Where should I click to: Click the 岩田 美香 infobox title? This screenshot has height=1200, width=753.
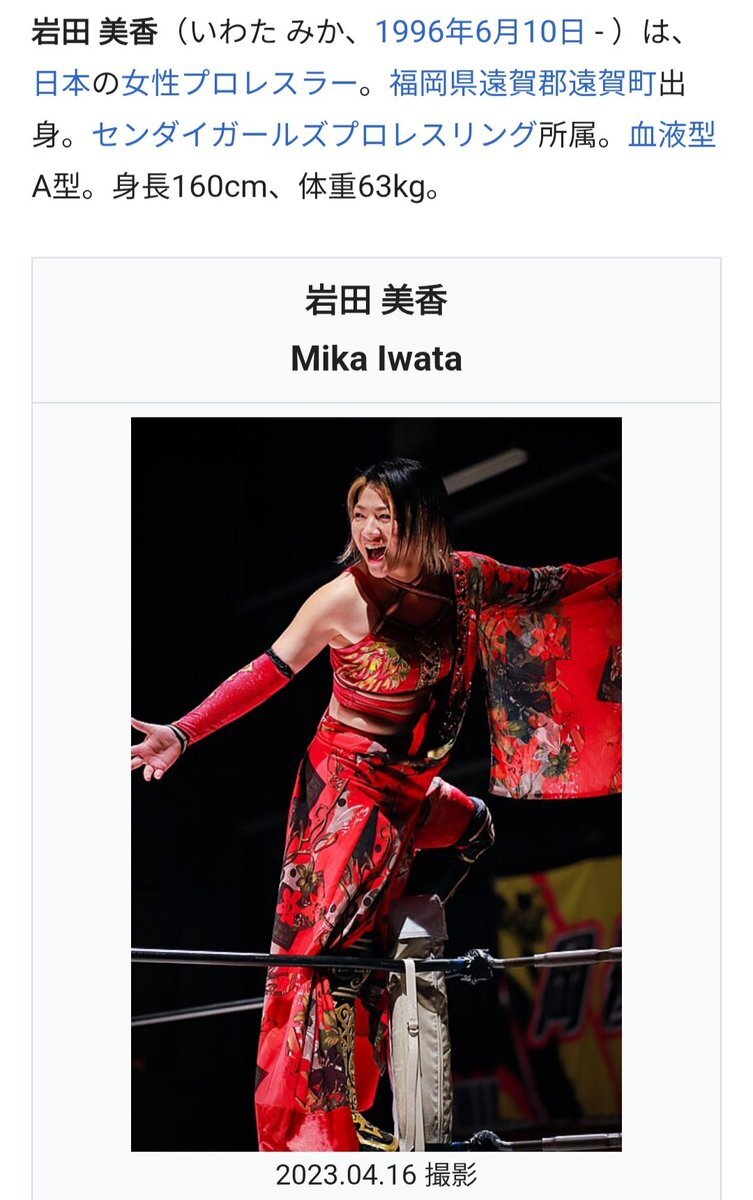coord(376,299)
